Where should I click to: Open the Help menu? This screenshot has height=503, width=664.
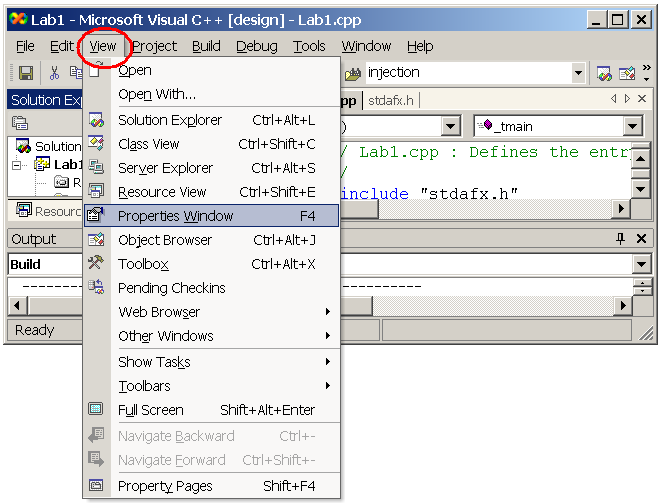tap(420, 46)
